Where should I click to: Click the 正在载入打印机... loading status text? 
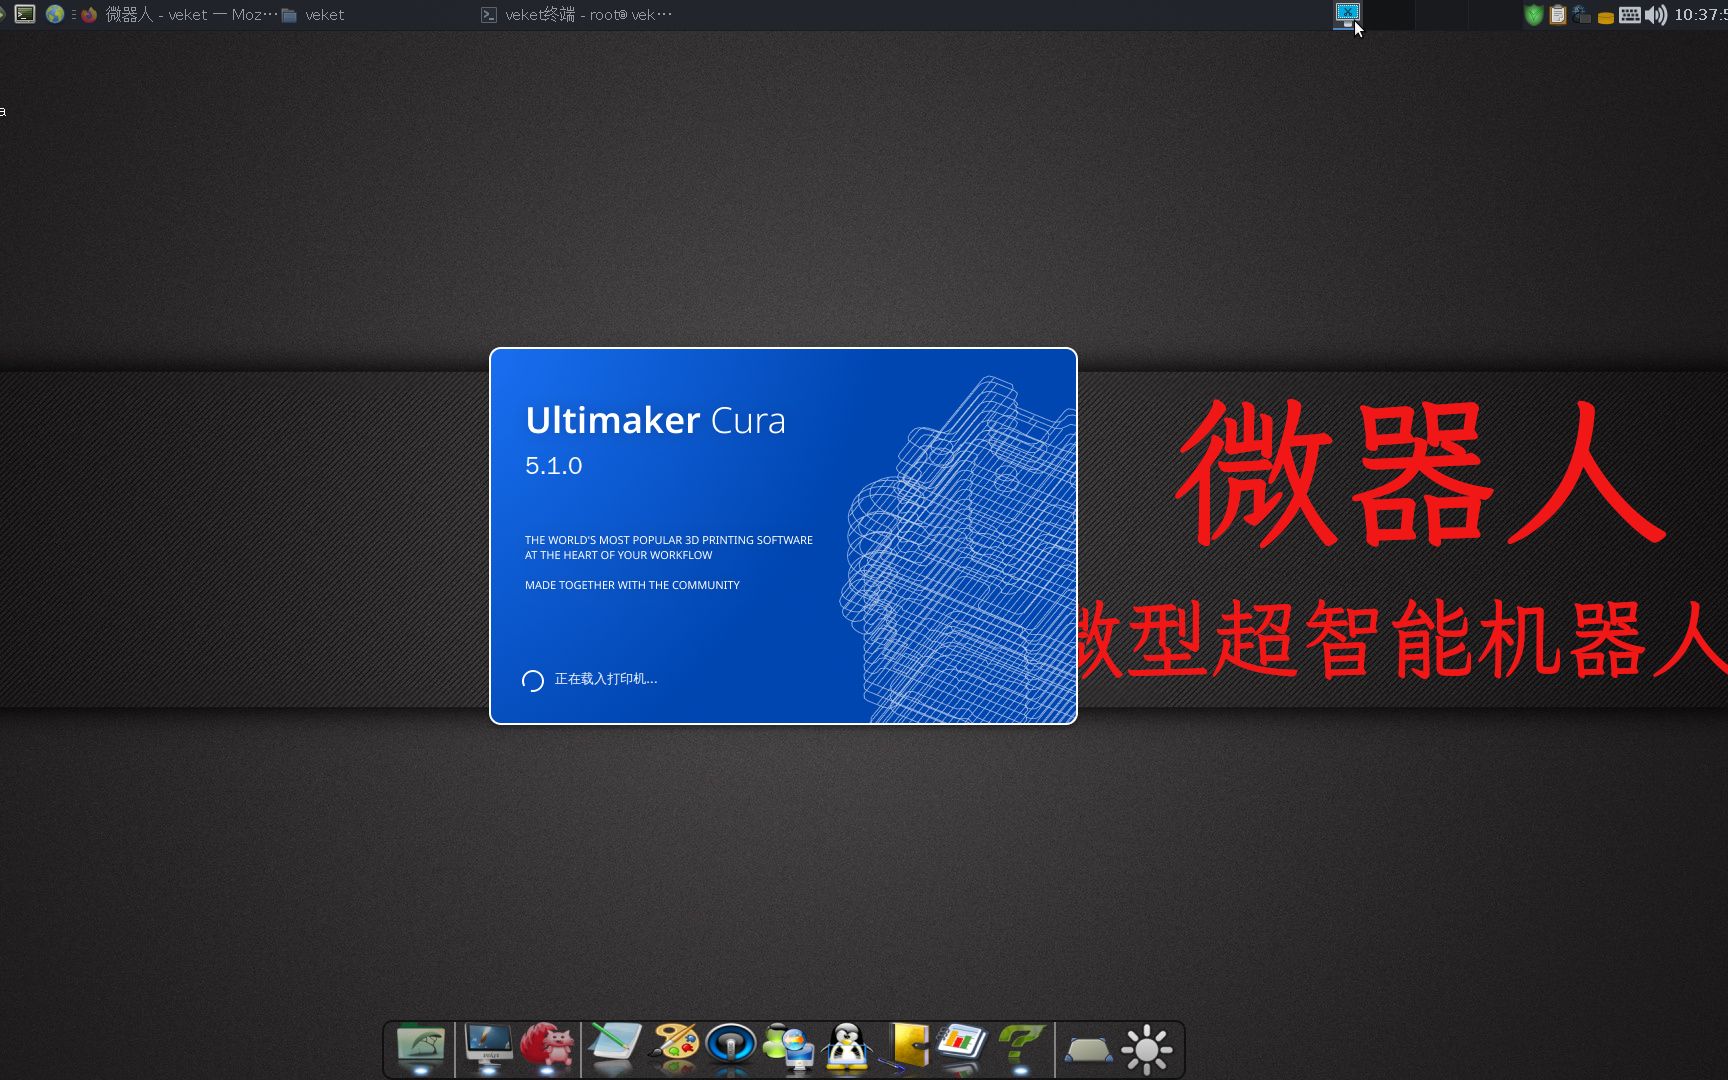pos(606,679)
